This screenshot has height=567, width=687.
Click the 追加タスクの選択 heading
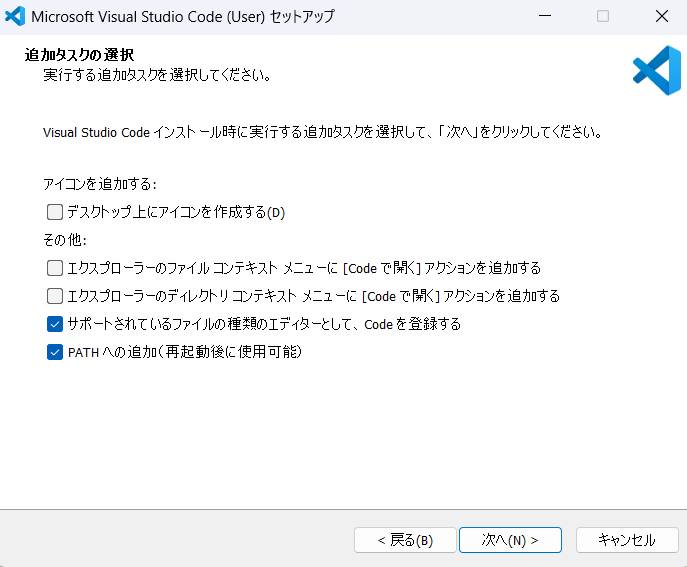coord(79,55)
